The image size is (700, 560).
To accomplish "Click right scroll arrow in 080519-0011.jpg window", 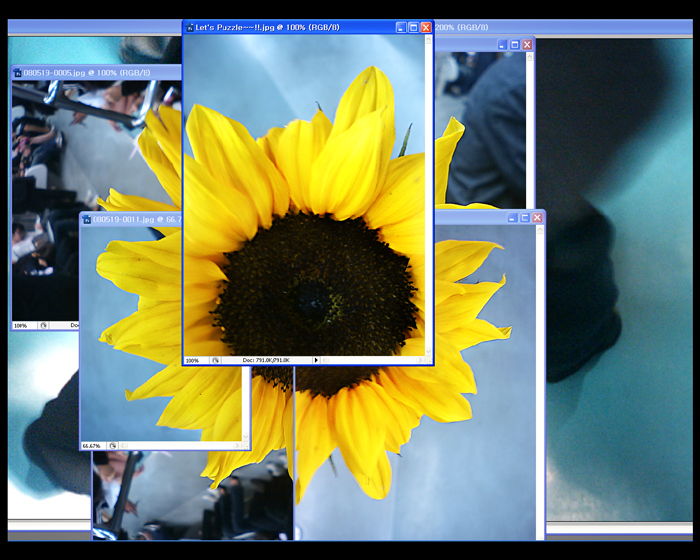I will coord(237,445).
